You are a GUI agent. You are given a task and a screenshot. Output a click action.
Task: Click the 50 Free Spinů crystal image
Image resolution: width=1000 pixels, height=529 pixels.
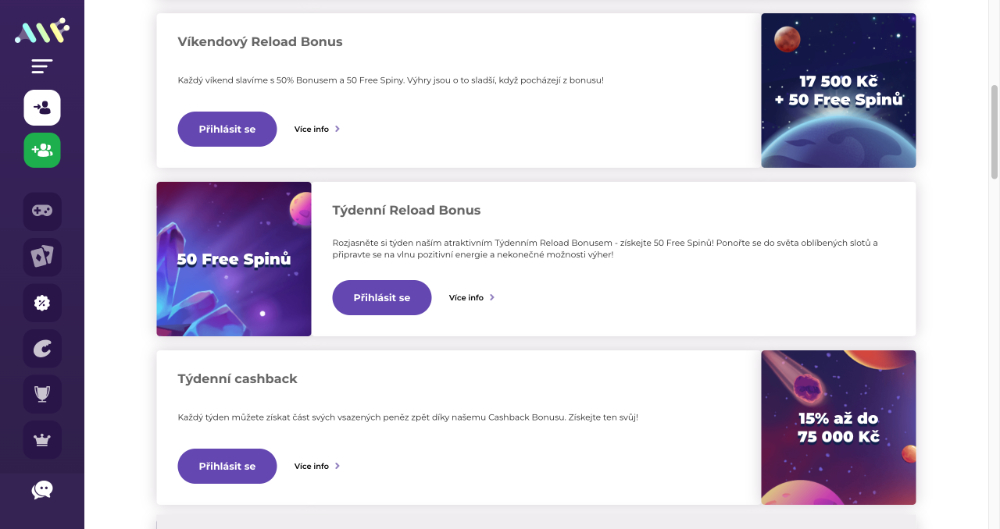tap(234, 259)
